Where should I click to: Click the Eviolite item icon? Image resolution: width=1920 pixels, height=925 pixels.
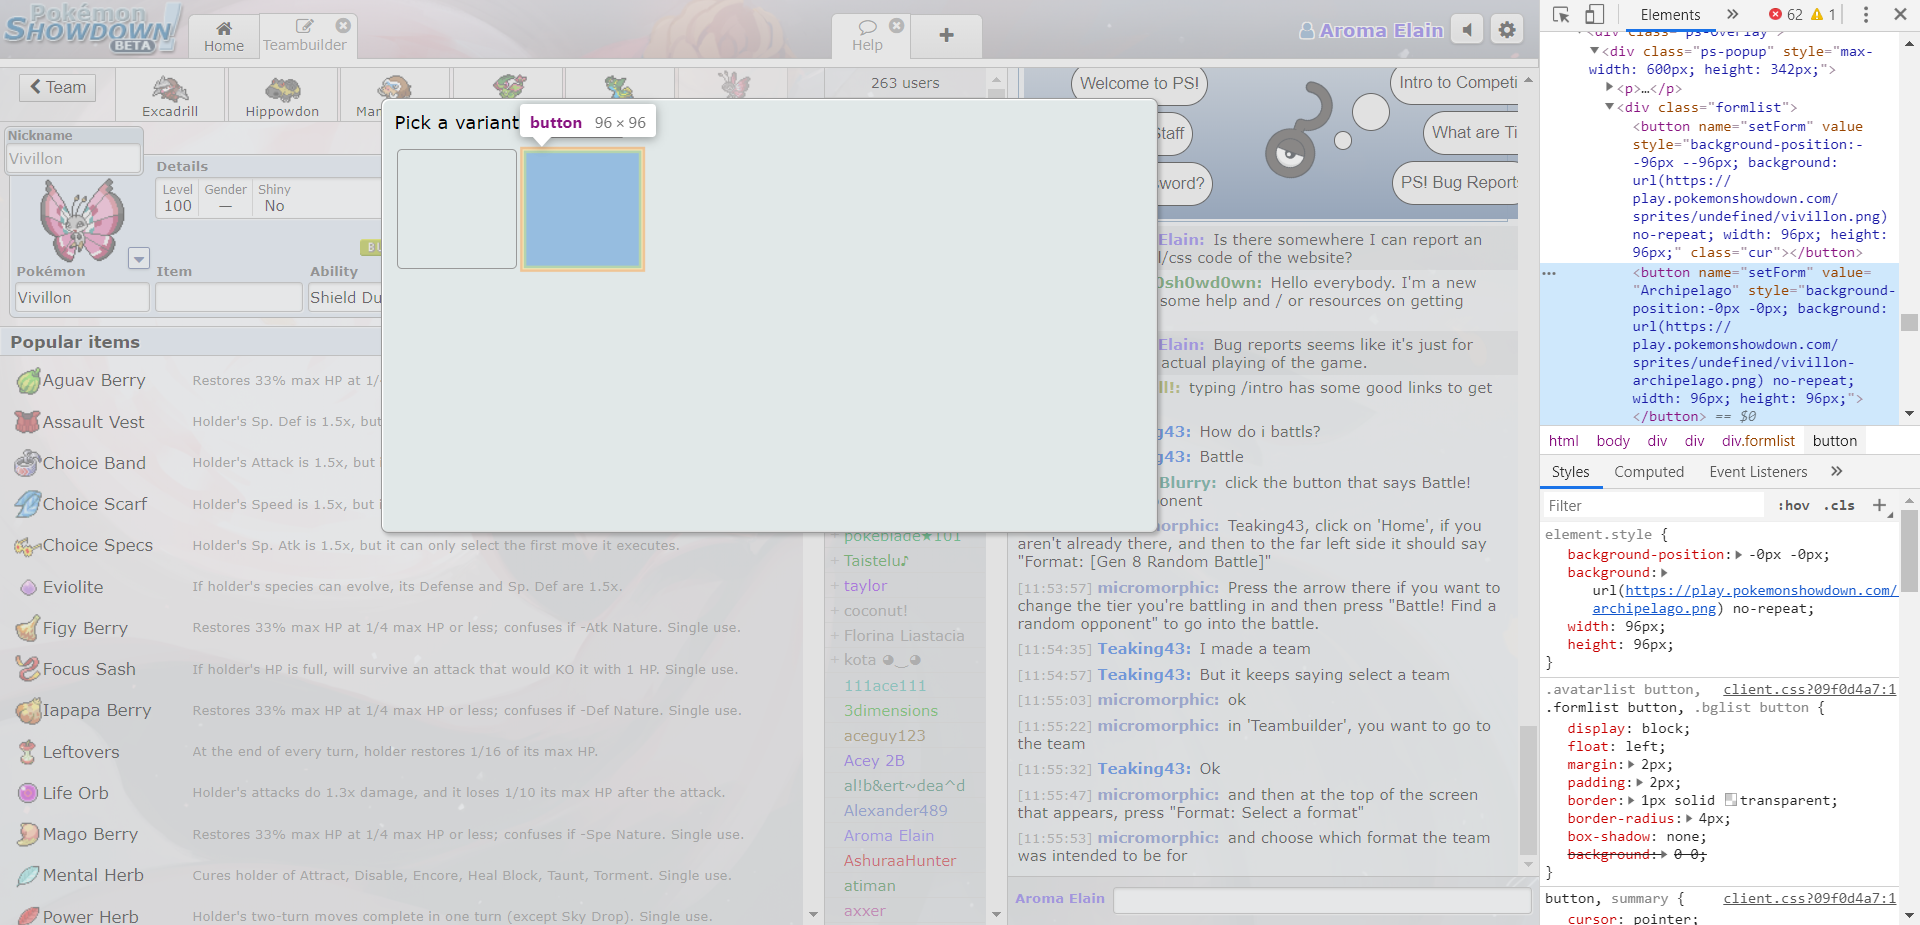point(28,587)
